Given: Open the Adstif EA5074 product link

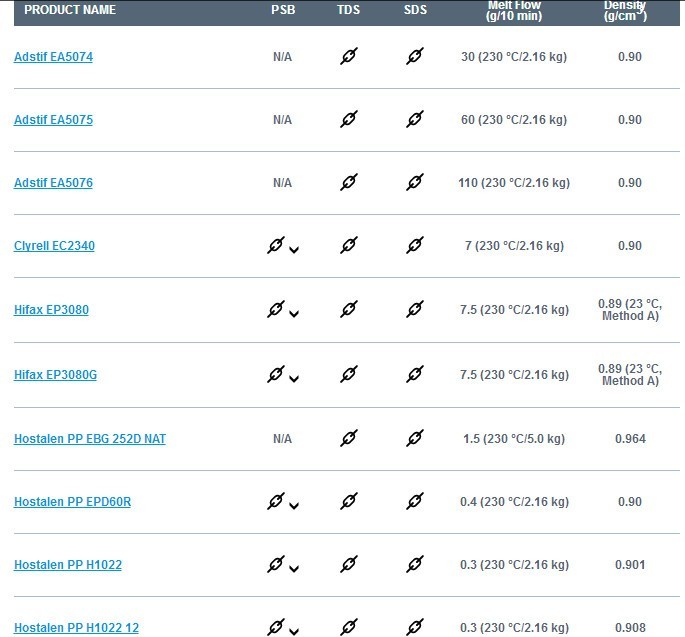Looking at the screenshot, I should coord(53,57).
